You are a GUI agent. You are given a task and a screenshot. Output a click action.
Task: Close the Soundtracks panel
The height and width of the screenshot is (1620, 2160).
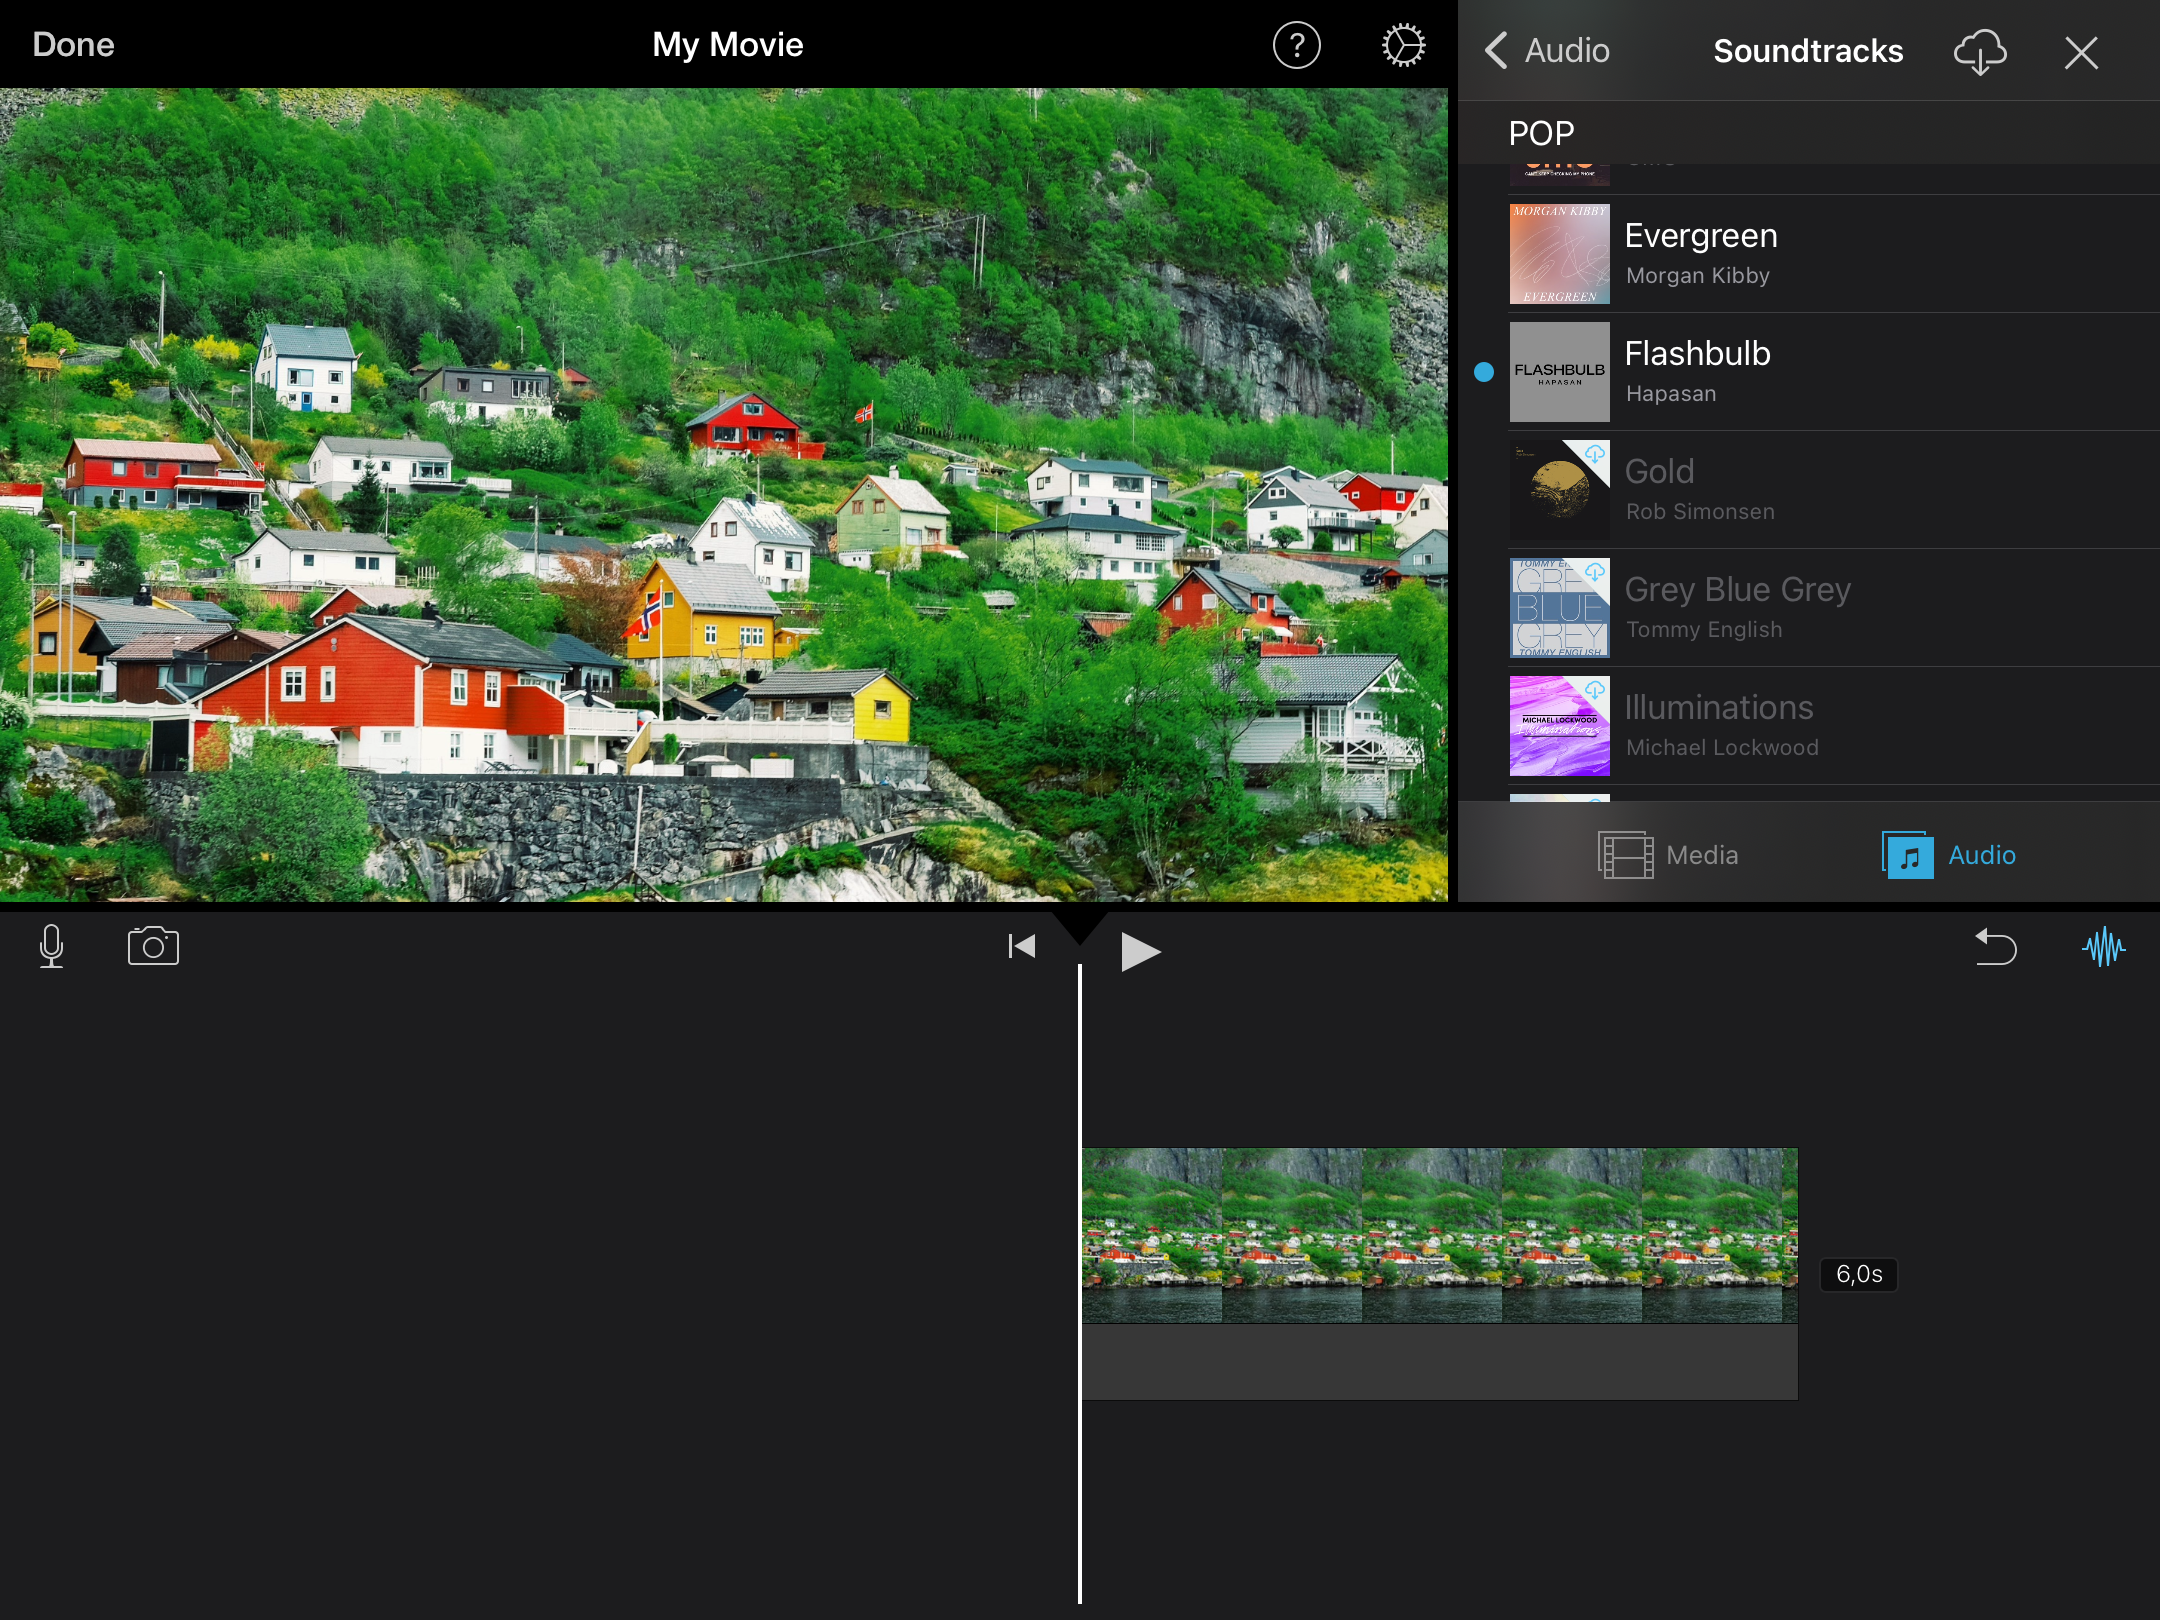[2079, 52]
